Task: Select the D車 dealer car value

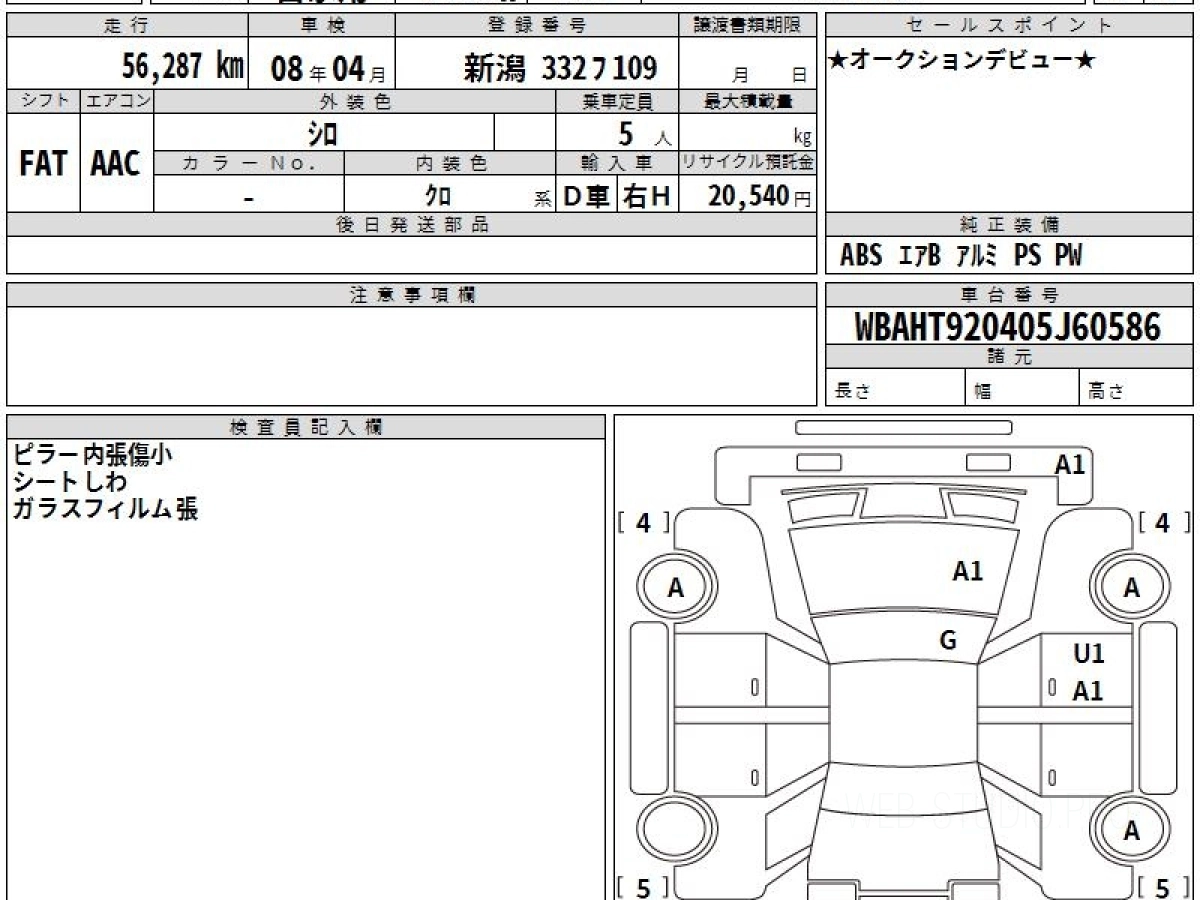Action: (587, 196)
